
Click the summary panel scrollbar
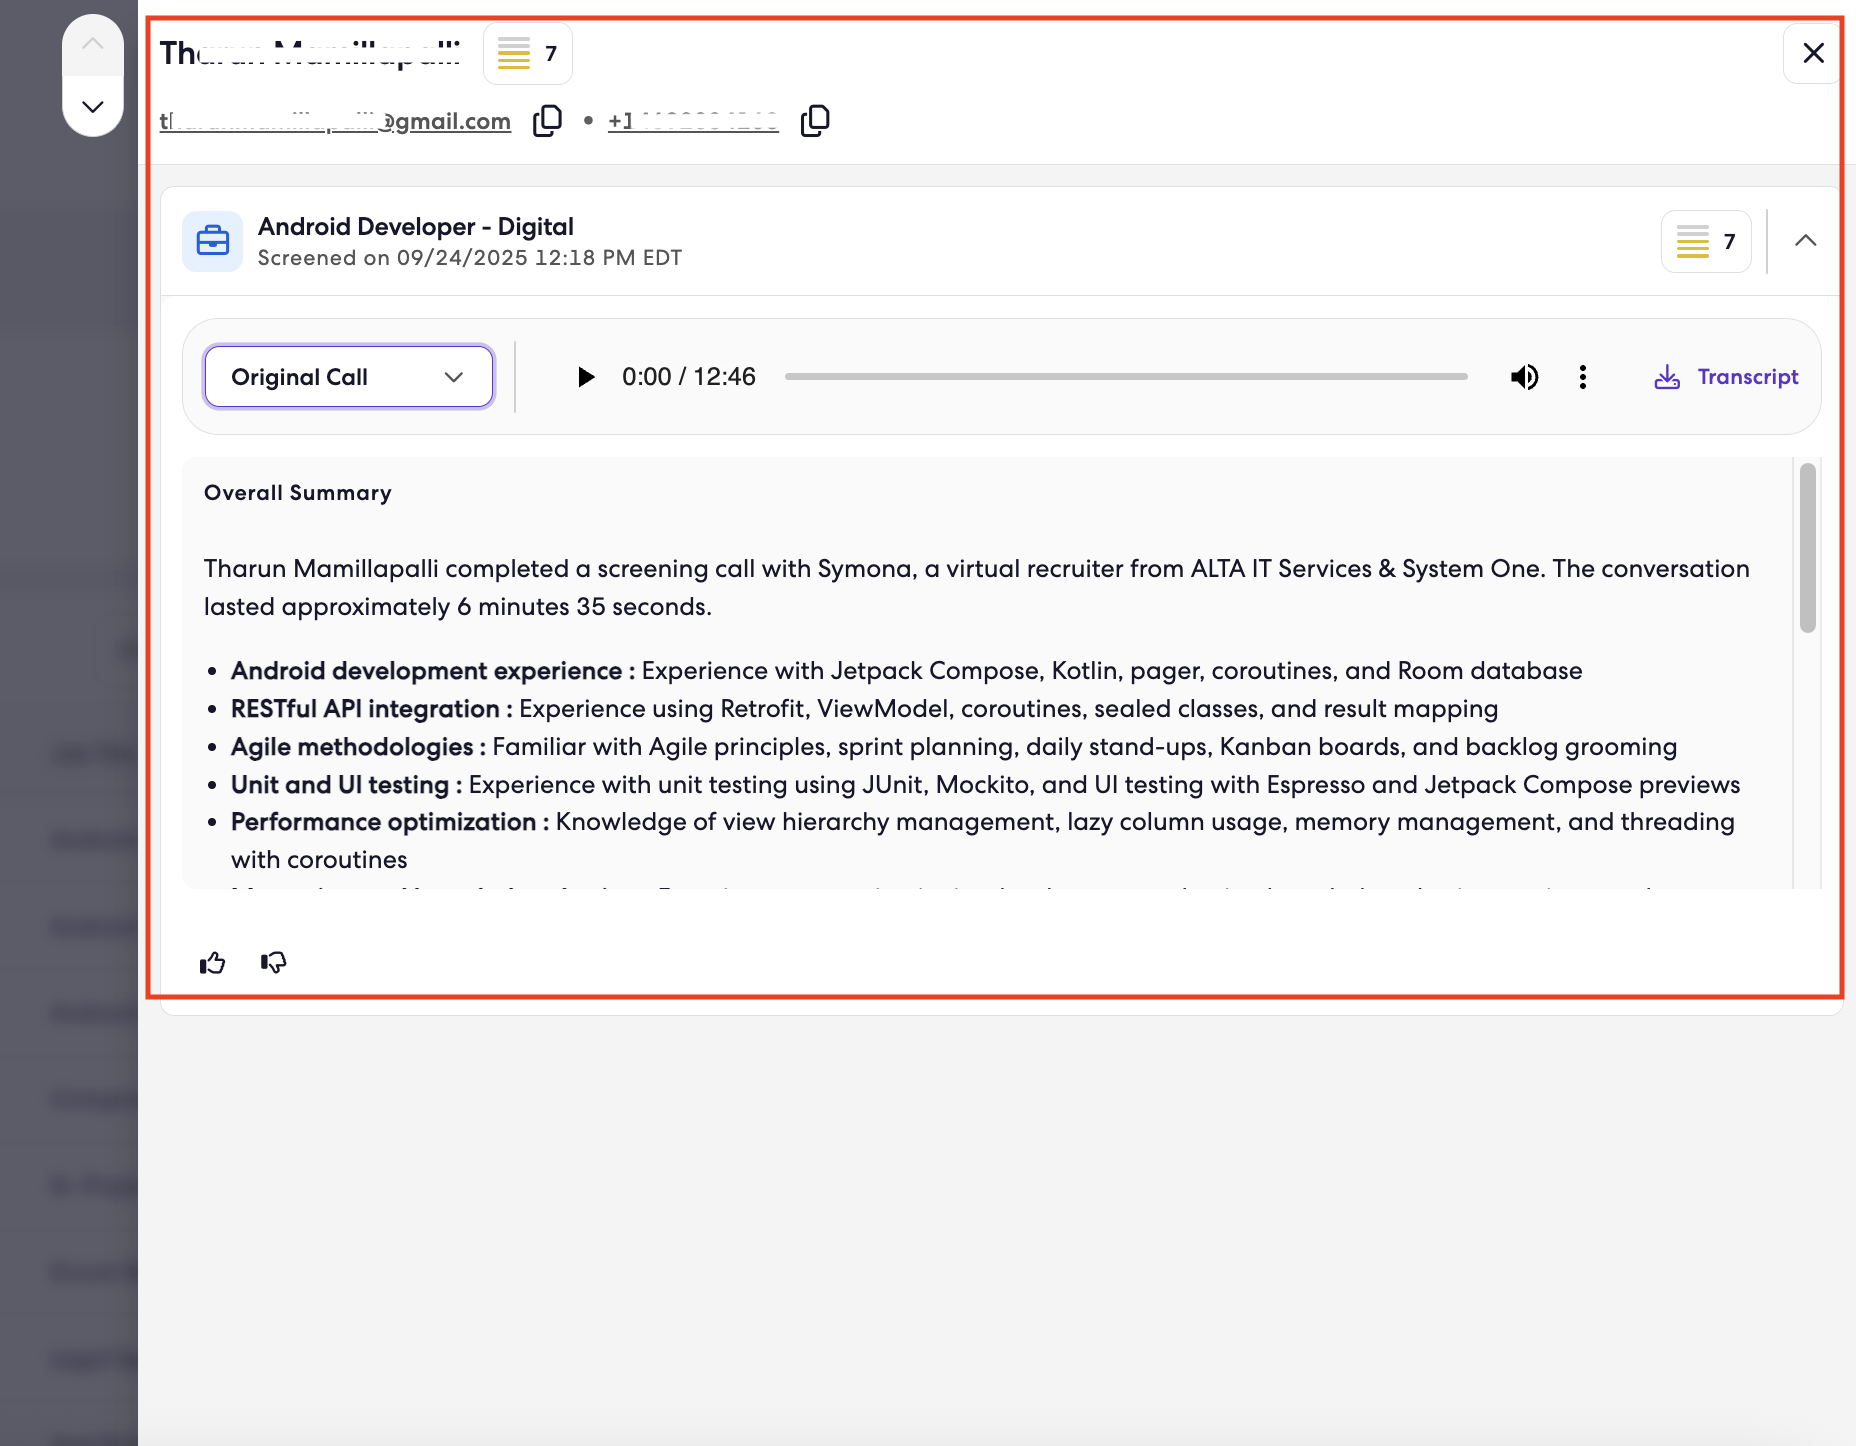point(1807,547)
